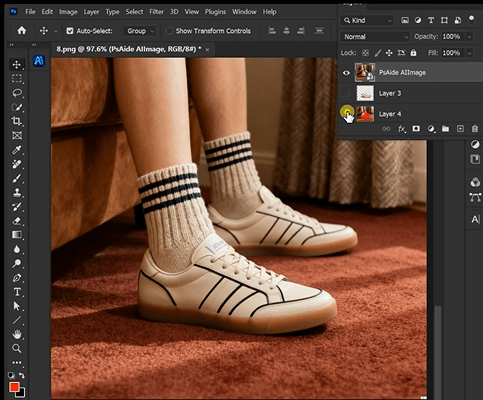Select the Pen tool

[17, 278]
